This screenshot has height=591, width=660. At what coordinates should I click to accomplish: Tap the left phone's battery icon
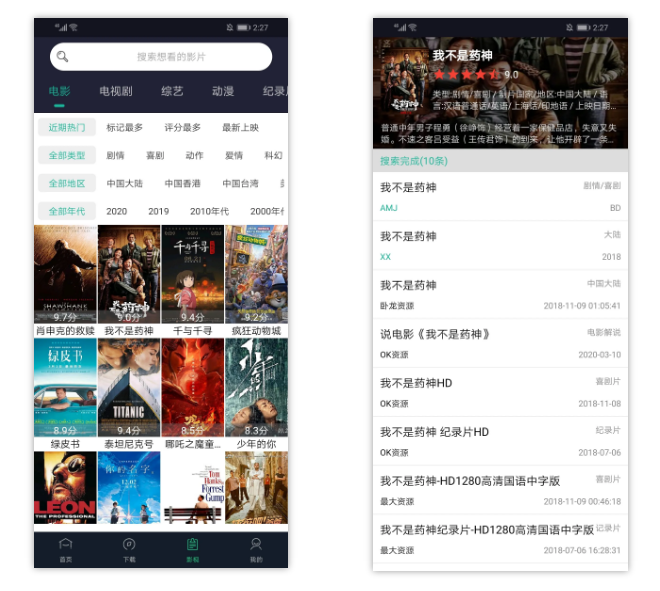(243, 27)
